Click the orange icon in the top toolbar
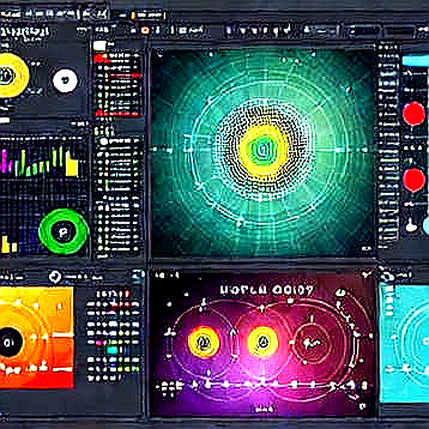This screenshot has height=429, width=429. (x=145, y=30)
